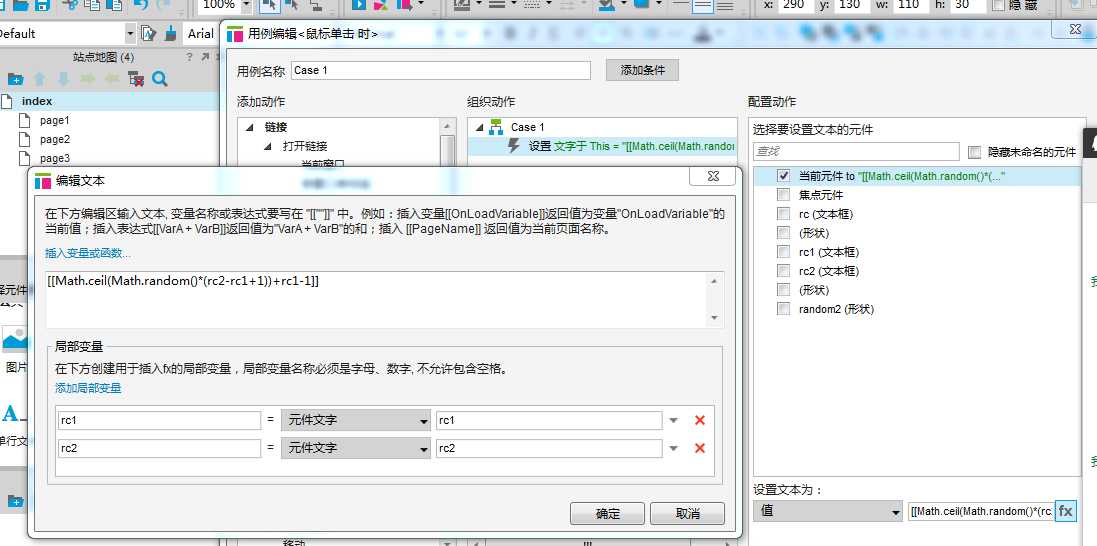
Task: Click the width field showing 110
Action: coord(914,5)
